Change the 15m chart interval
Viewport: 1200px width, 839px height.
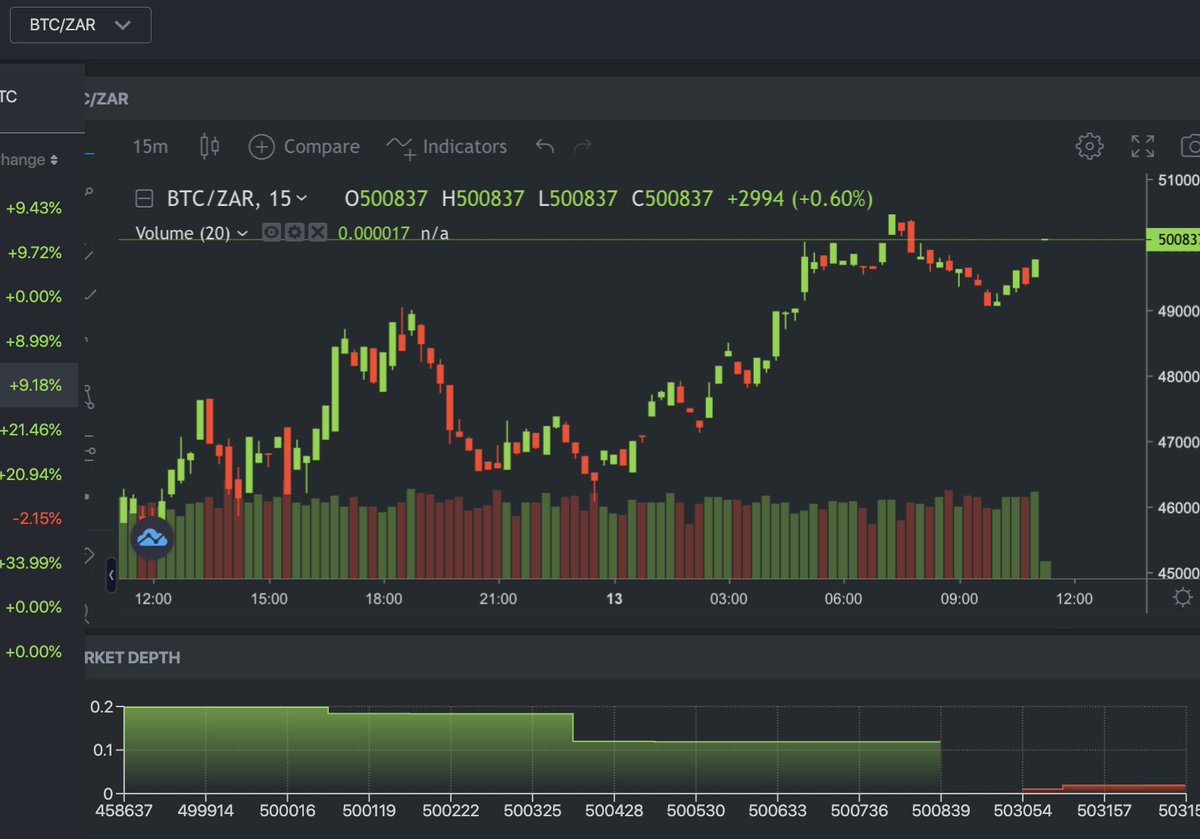[150, 147]
